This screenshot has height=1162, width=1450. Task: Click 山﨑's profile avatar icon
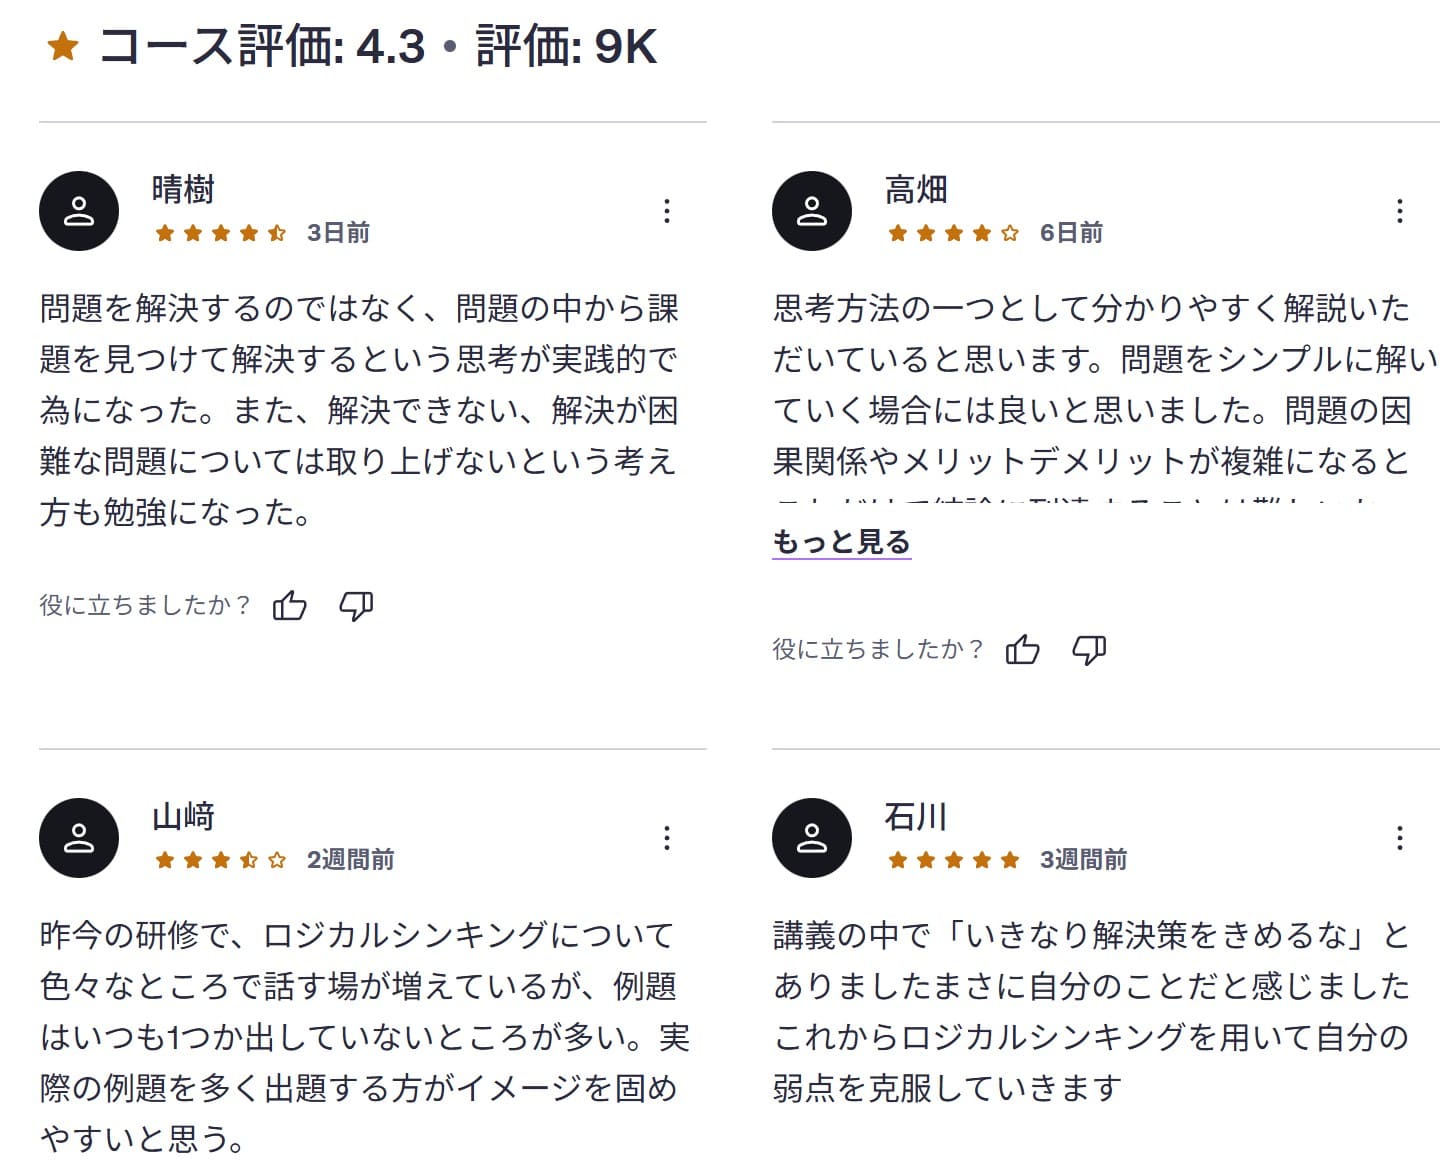click(x=78, y=837)
